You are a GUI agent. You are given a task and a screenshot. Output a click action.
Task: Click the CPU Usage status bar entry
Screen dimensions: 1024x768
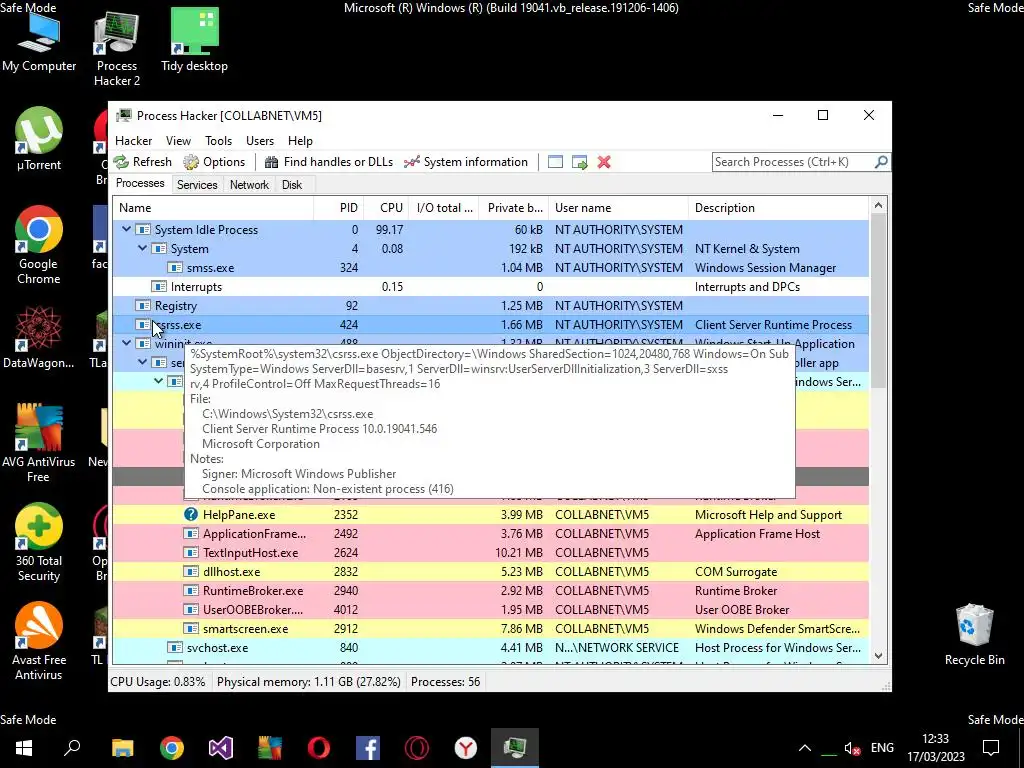157,682
